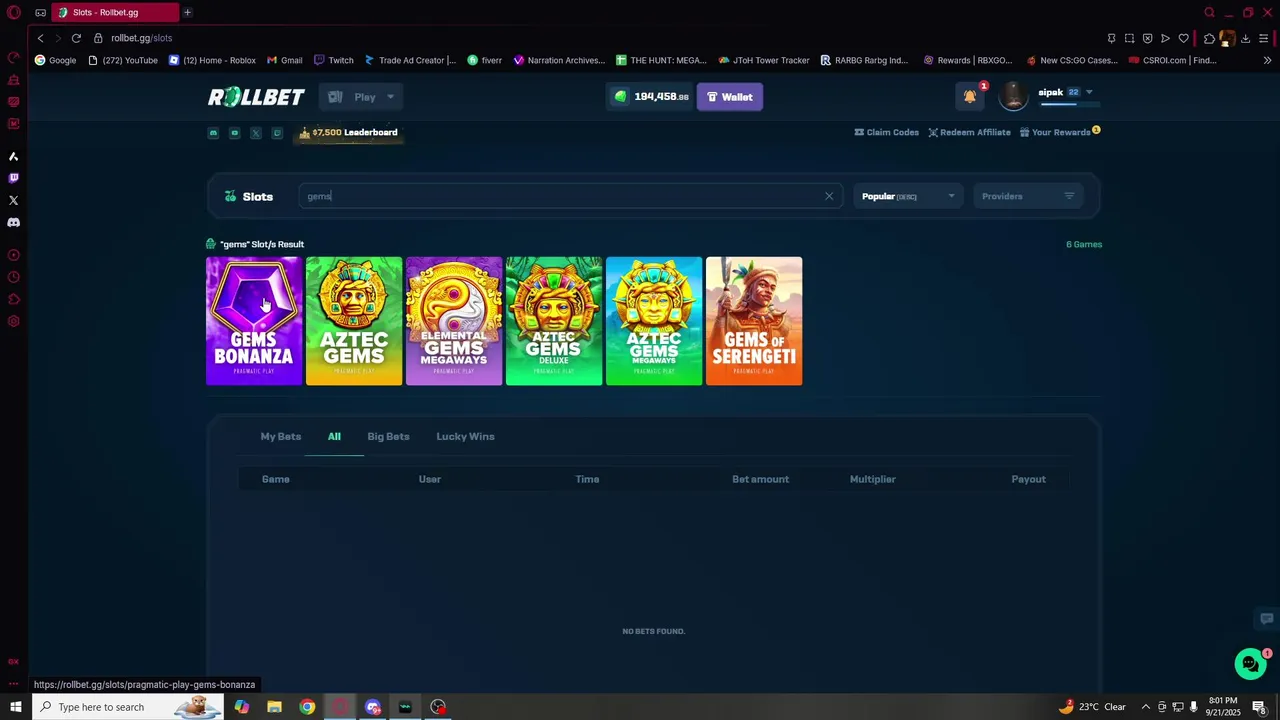Screen dimensions: 1280x720
Task: Open the Opera sidebar settings gear
Action: click(x=14, y=321)
